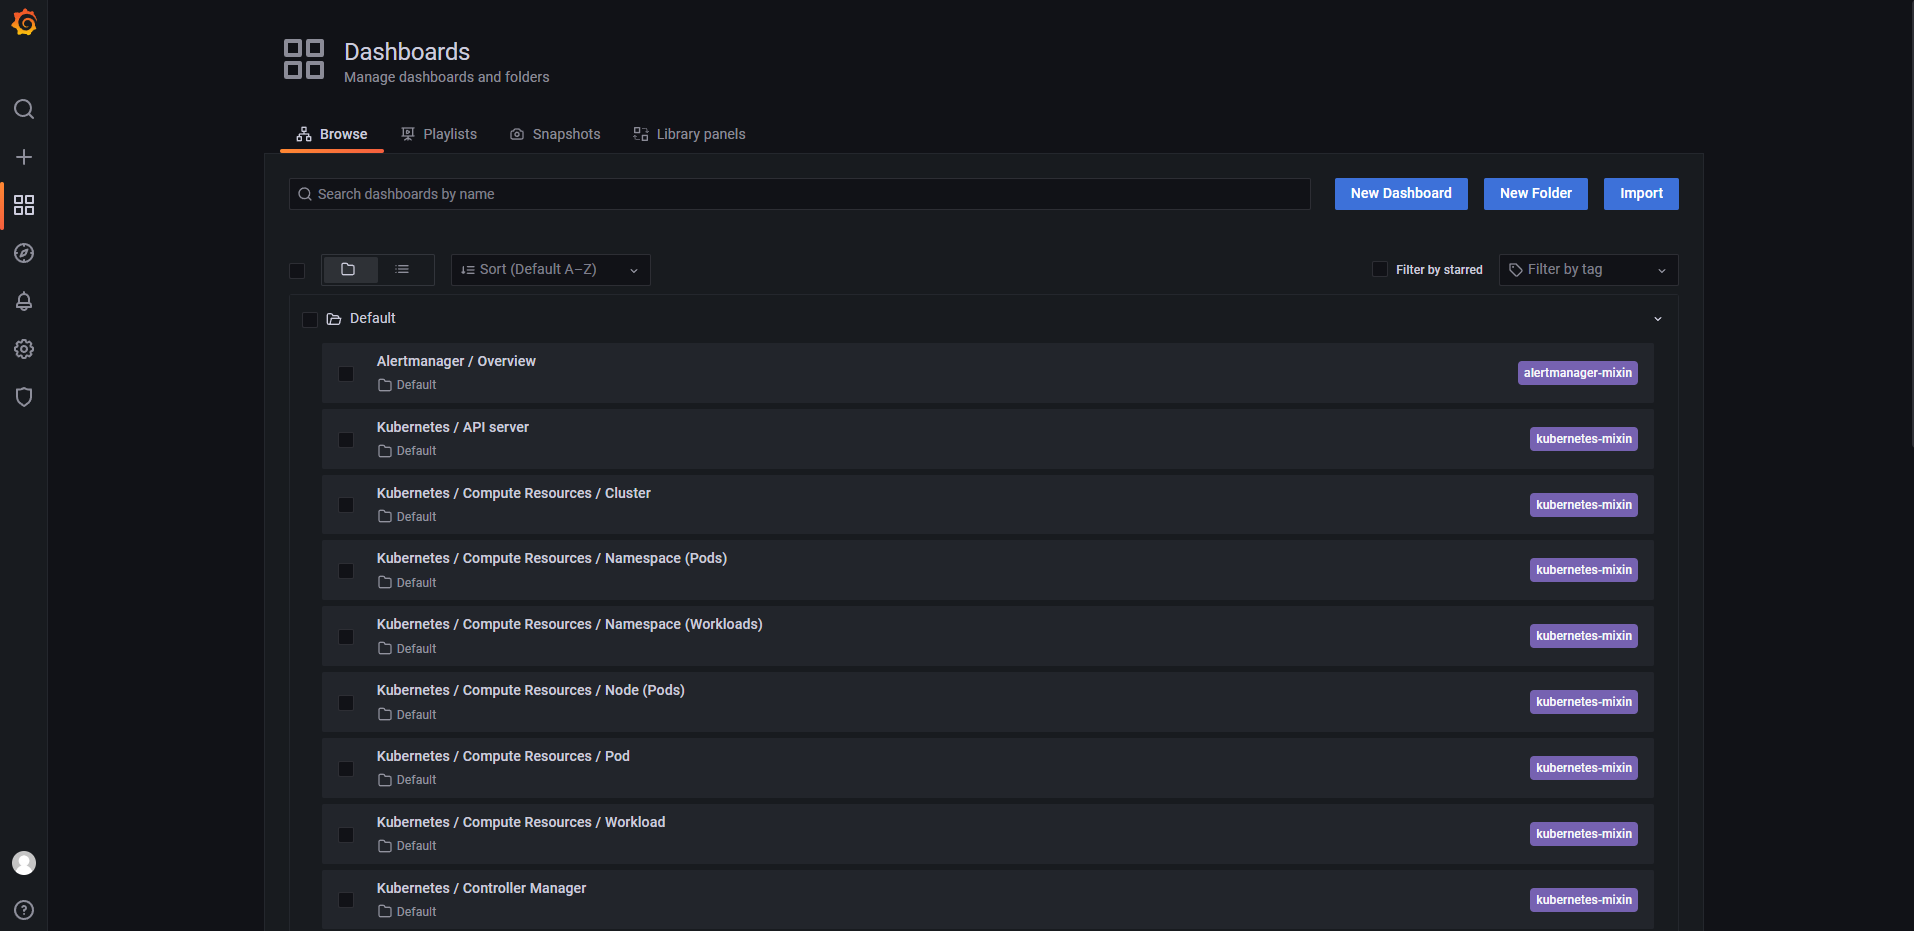
Task: Open the sidebar Search icon
Action: coord(24,109)
